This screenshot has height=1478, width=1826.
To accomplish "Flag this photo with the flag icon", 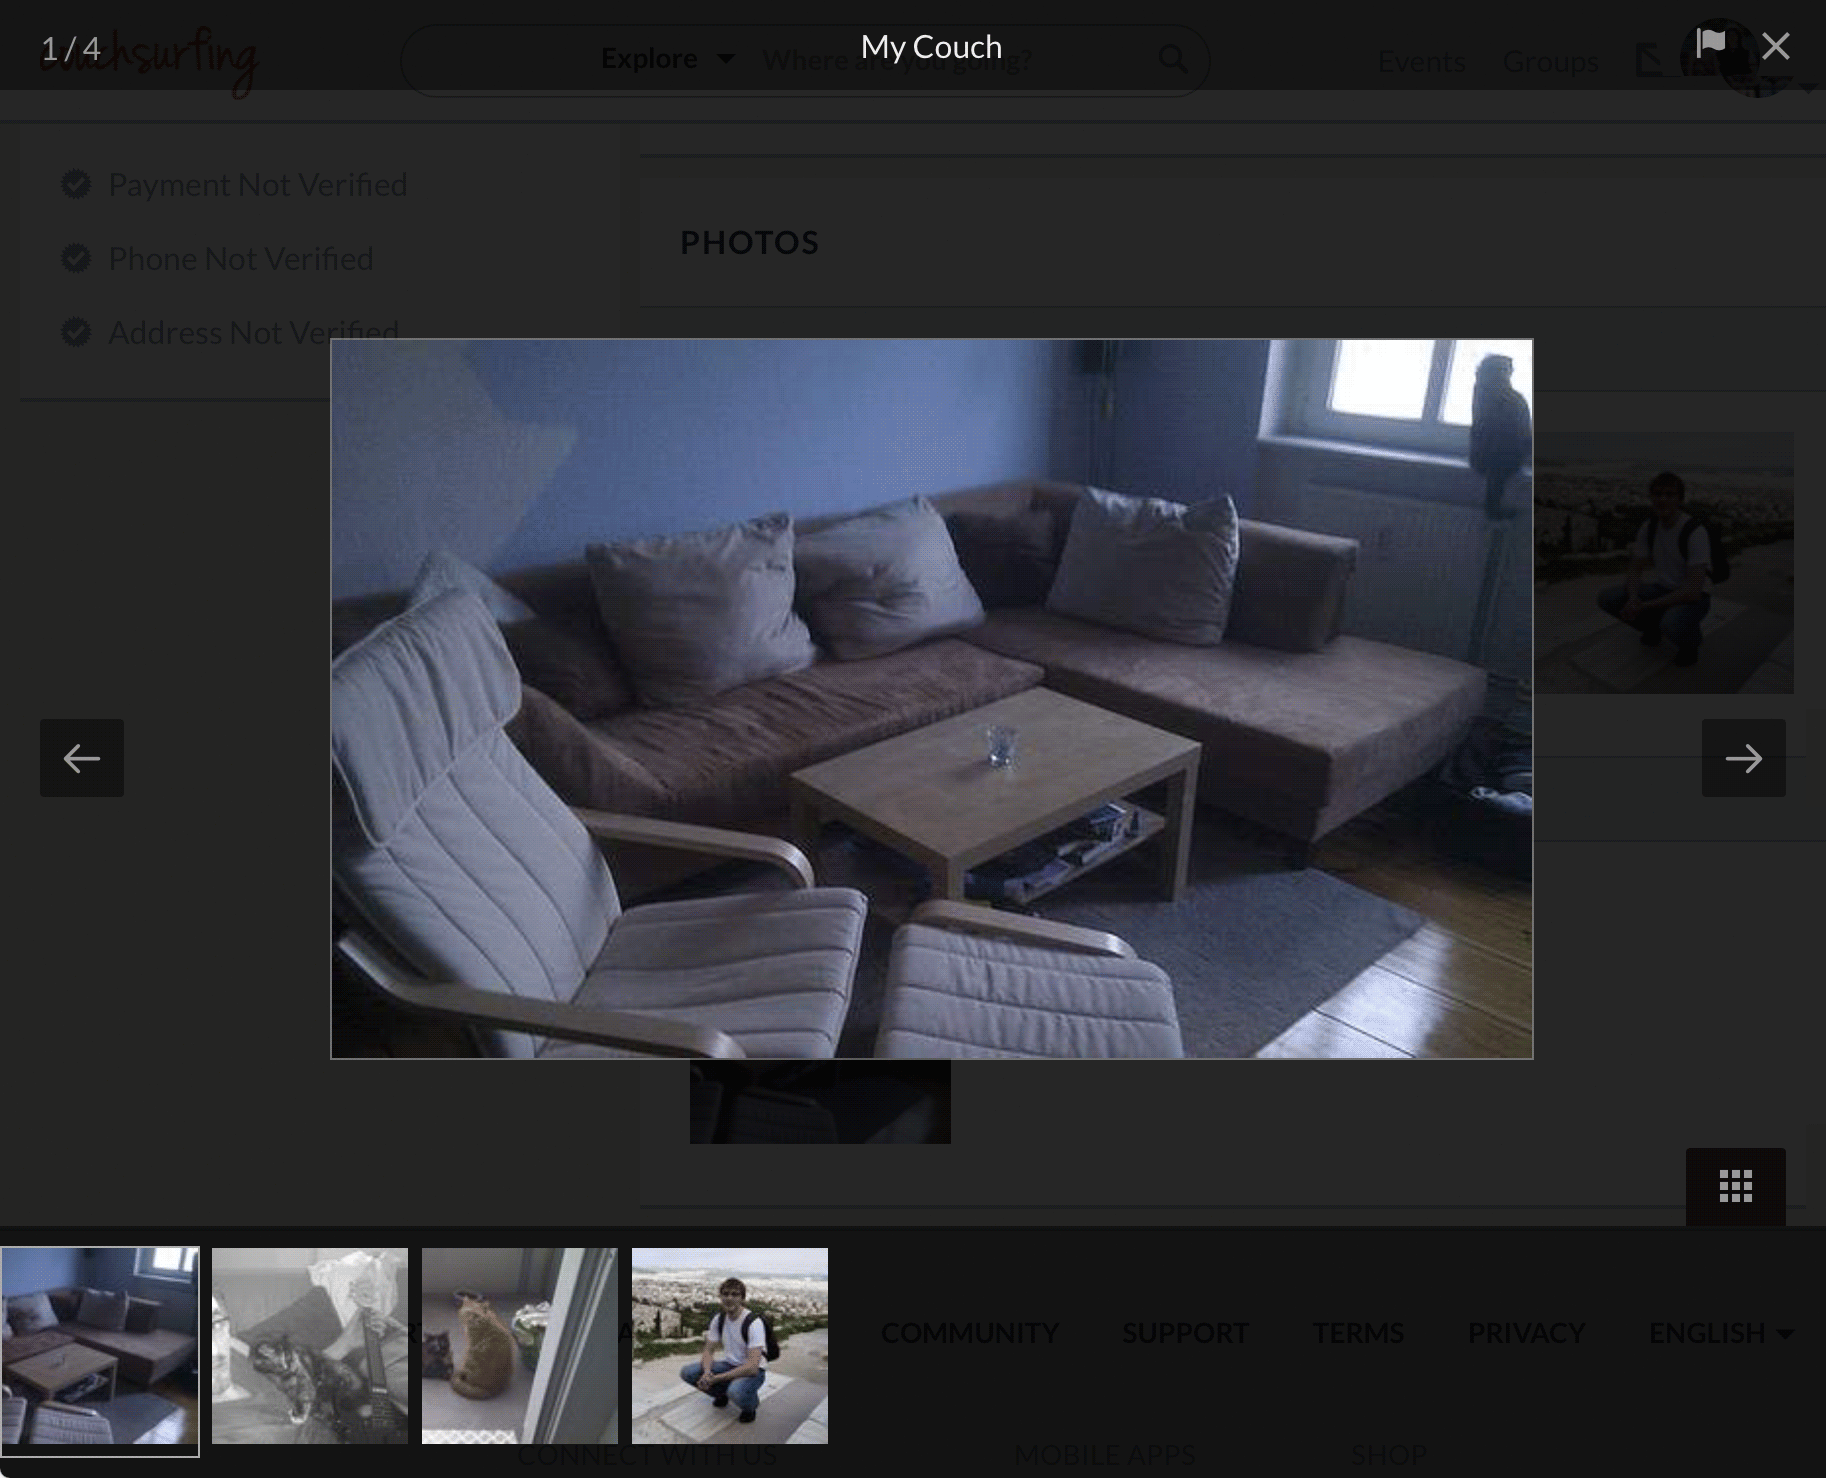I will [1711, 44].
